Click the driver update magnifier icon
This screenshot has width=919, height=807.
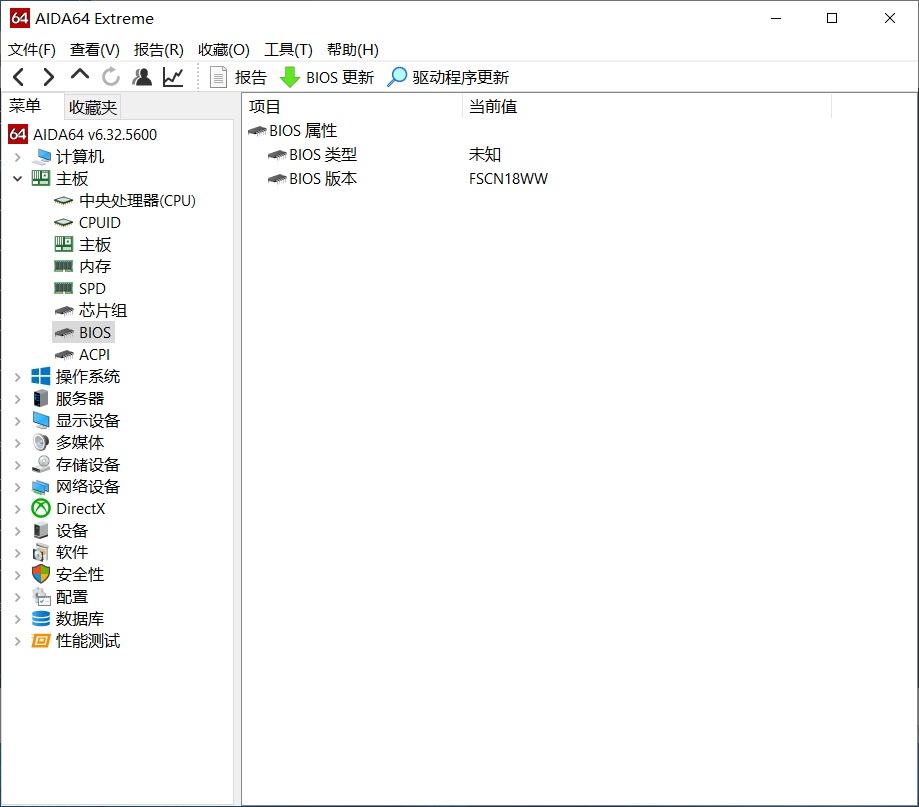pyautogui.click(x=397, y=77)
